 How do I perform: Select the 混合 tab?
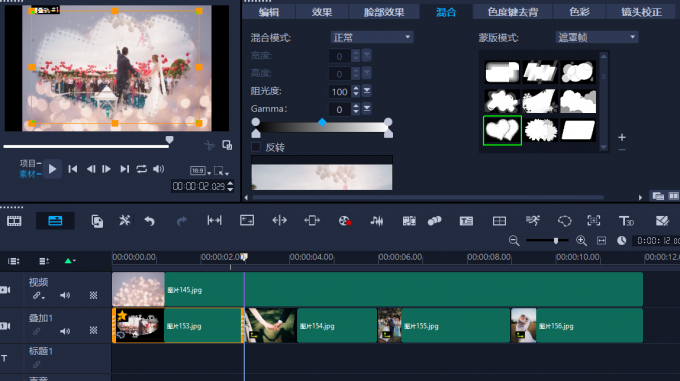446,12
